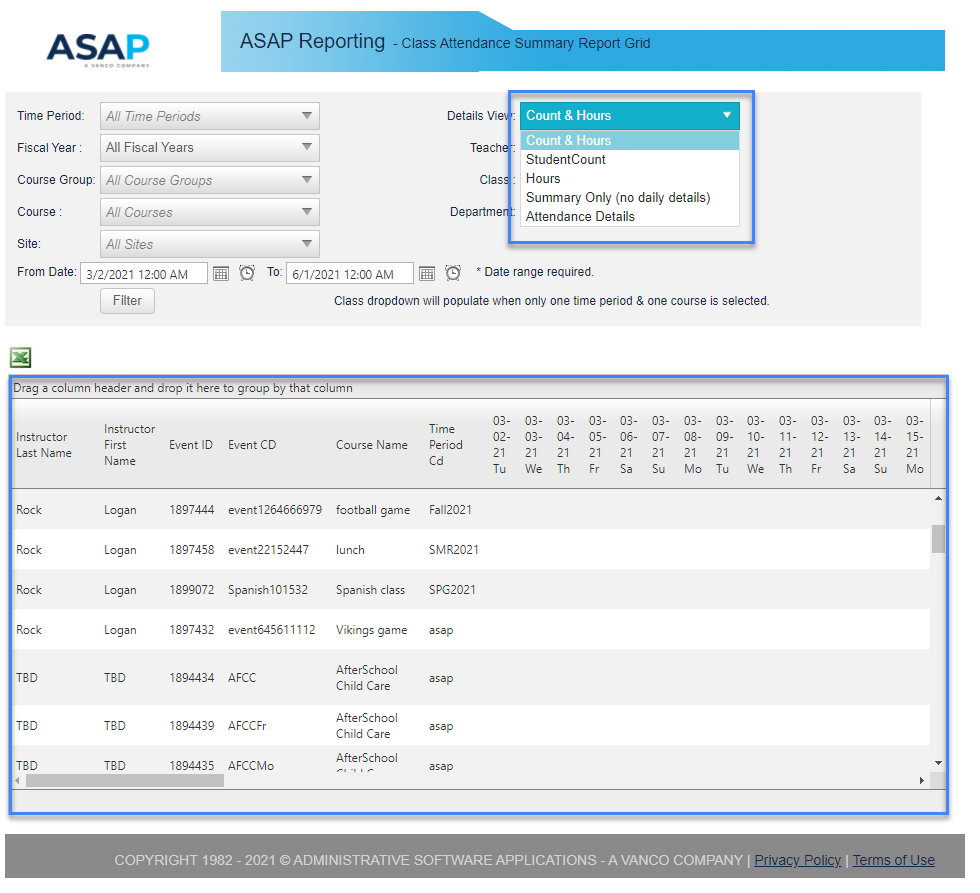980x893 pixels.
Task: Select Count & Hours option in list
Action: pos(629,141)
